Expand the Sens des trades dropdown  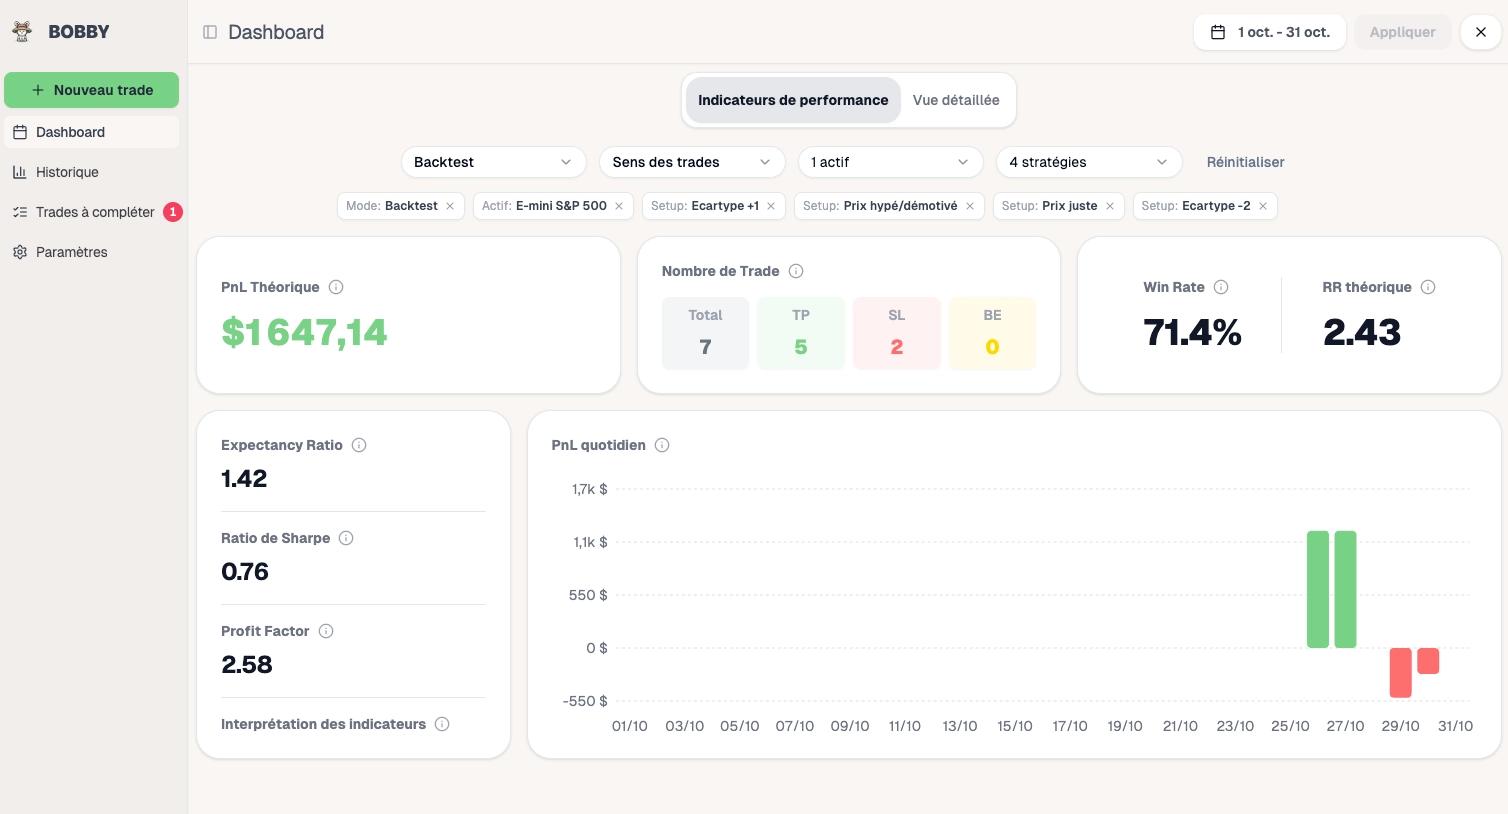(x=691, y=162)
